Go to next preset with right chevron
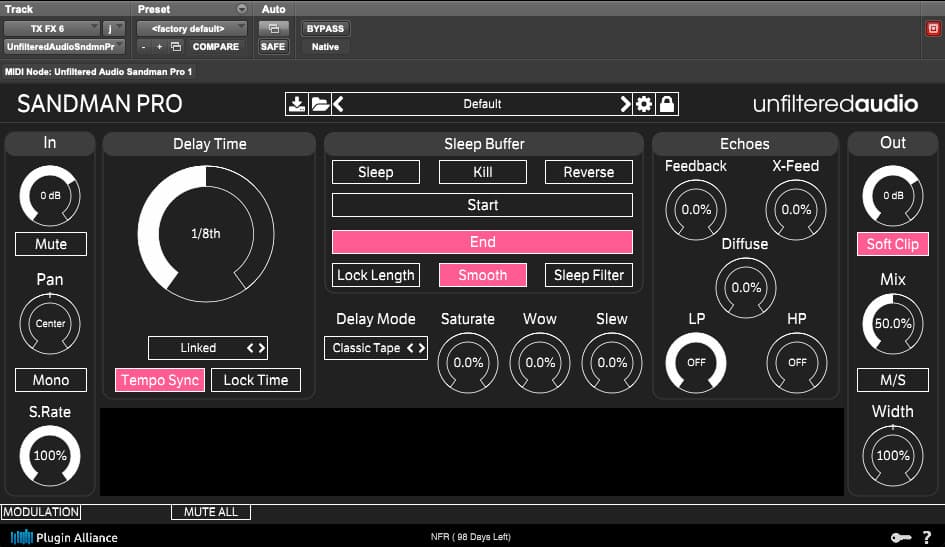Viewport: 945px width, 547px height. (626, 104)
